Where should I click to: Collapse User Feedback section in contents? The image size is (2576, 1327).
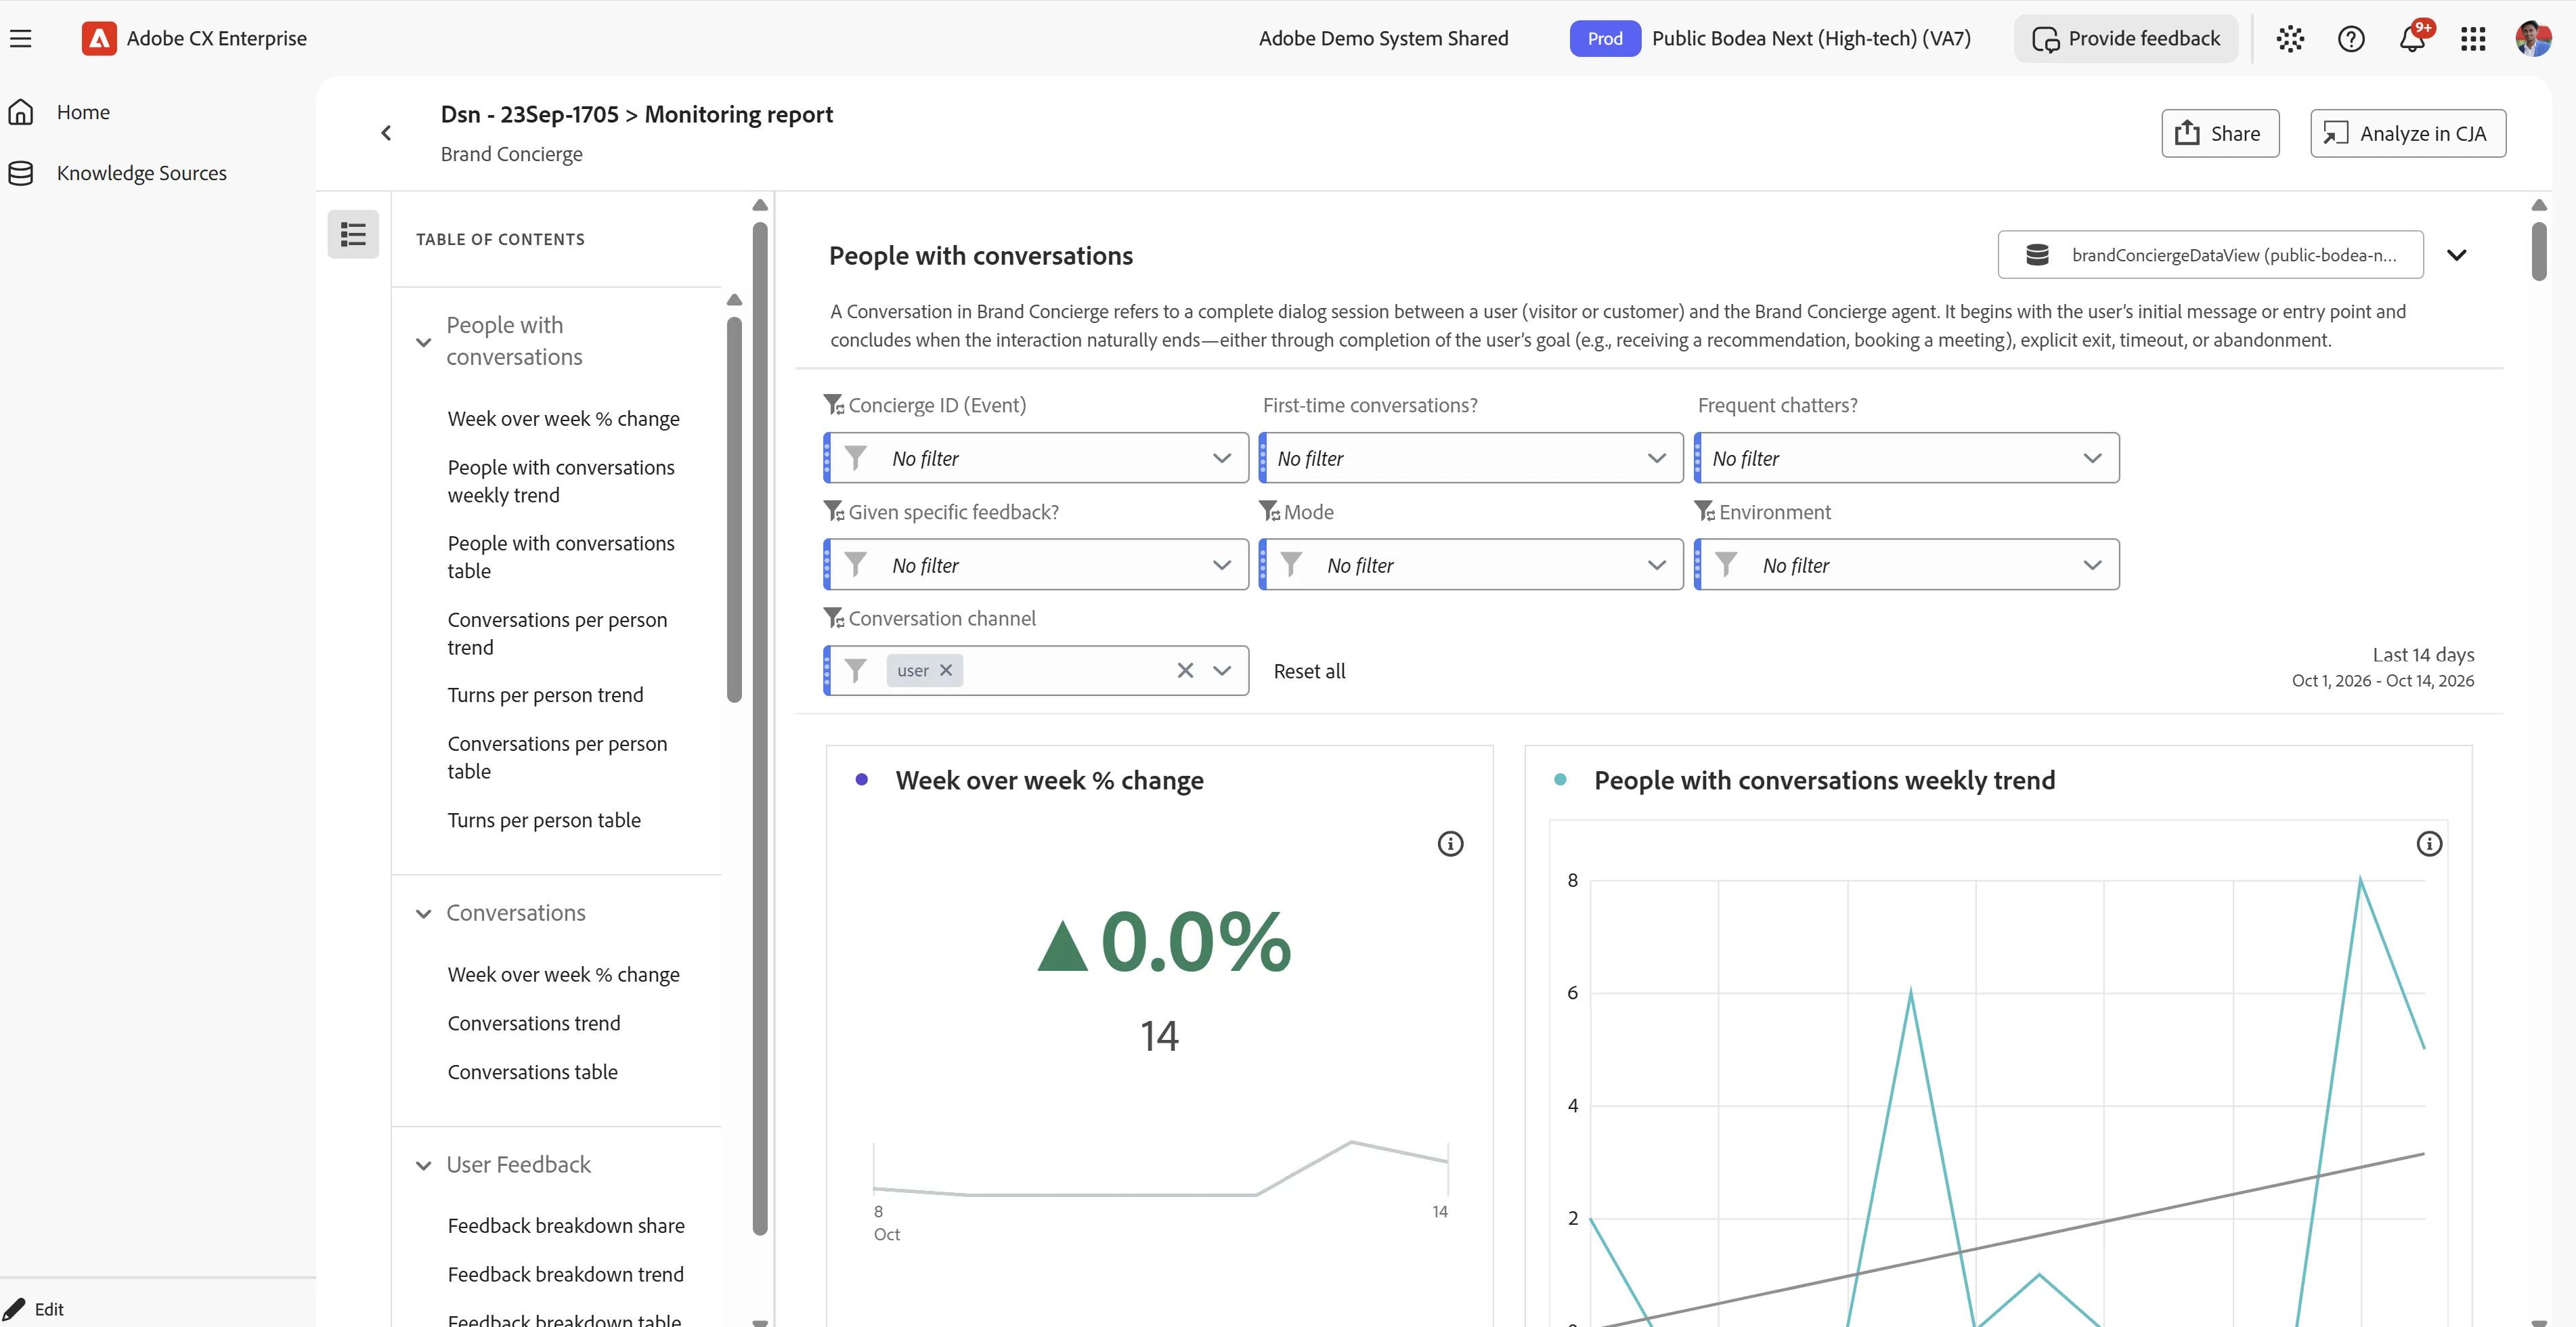point(423,1165)
